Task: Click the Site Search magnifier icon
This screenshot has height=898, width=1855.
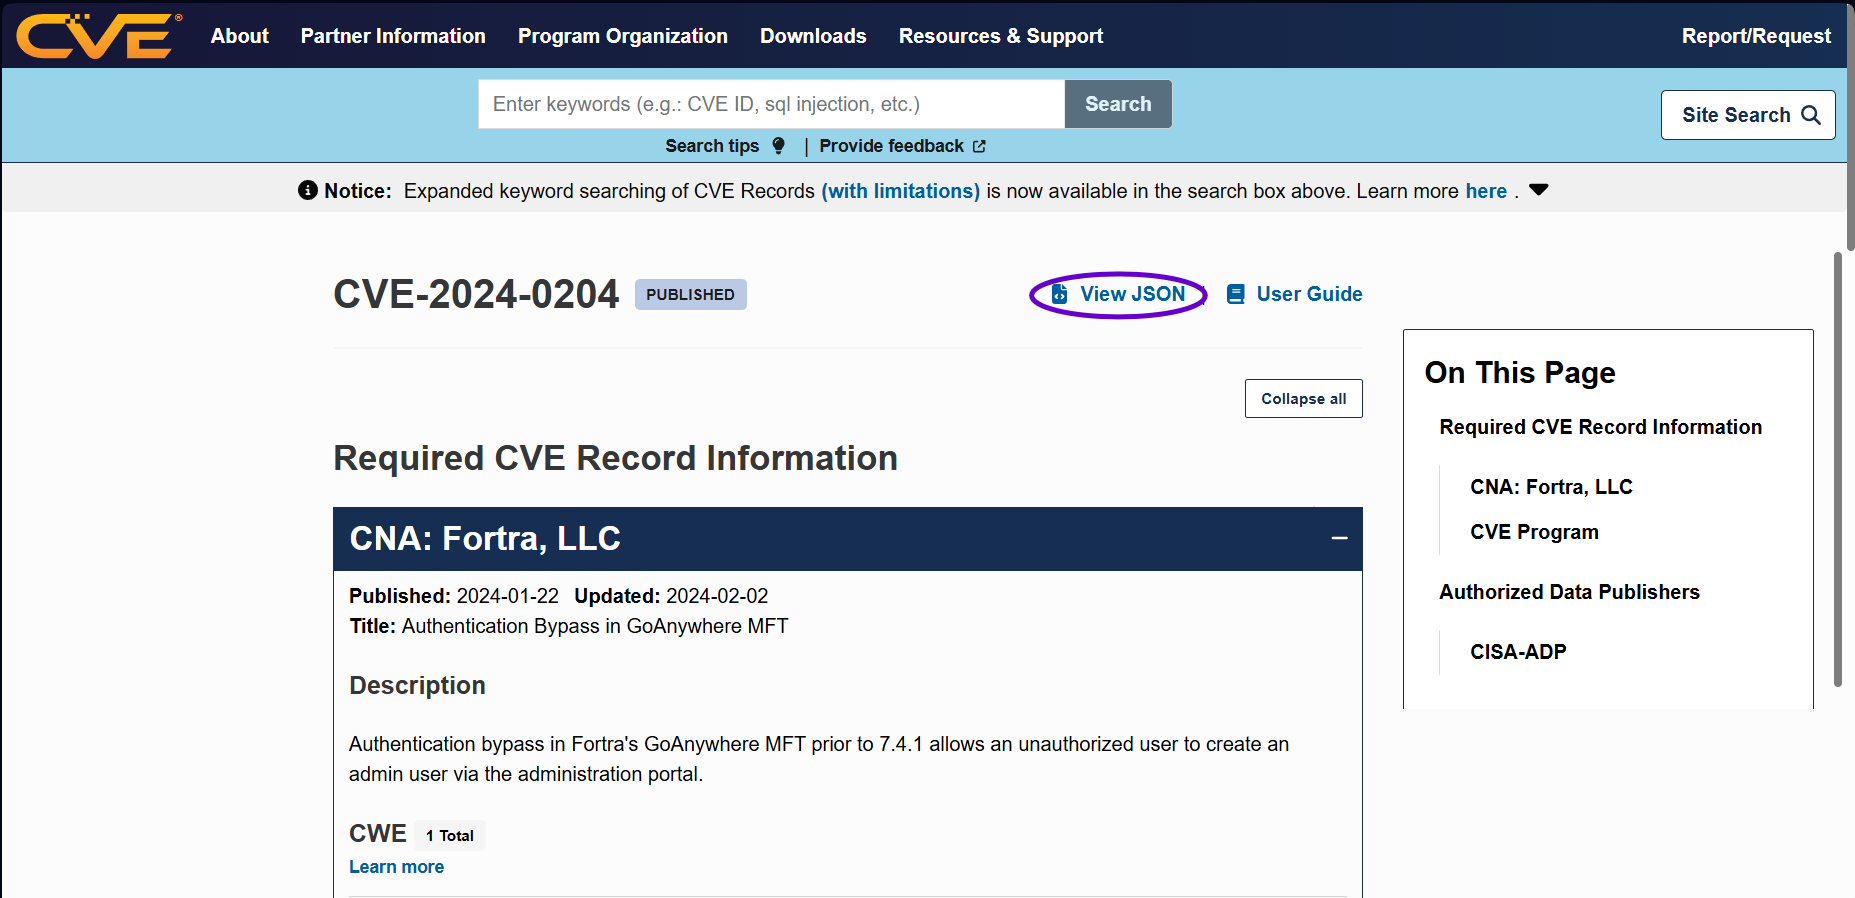Action: tap(1811, 115)
